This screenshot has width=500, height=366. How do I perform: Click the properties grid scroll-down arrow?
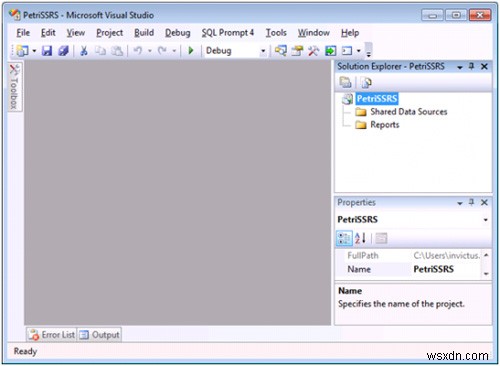[x=486, y=274]
